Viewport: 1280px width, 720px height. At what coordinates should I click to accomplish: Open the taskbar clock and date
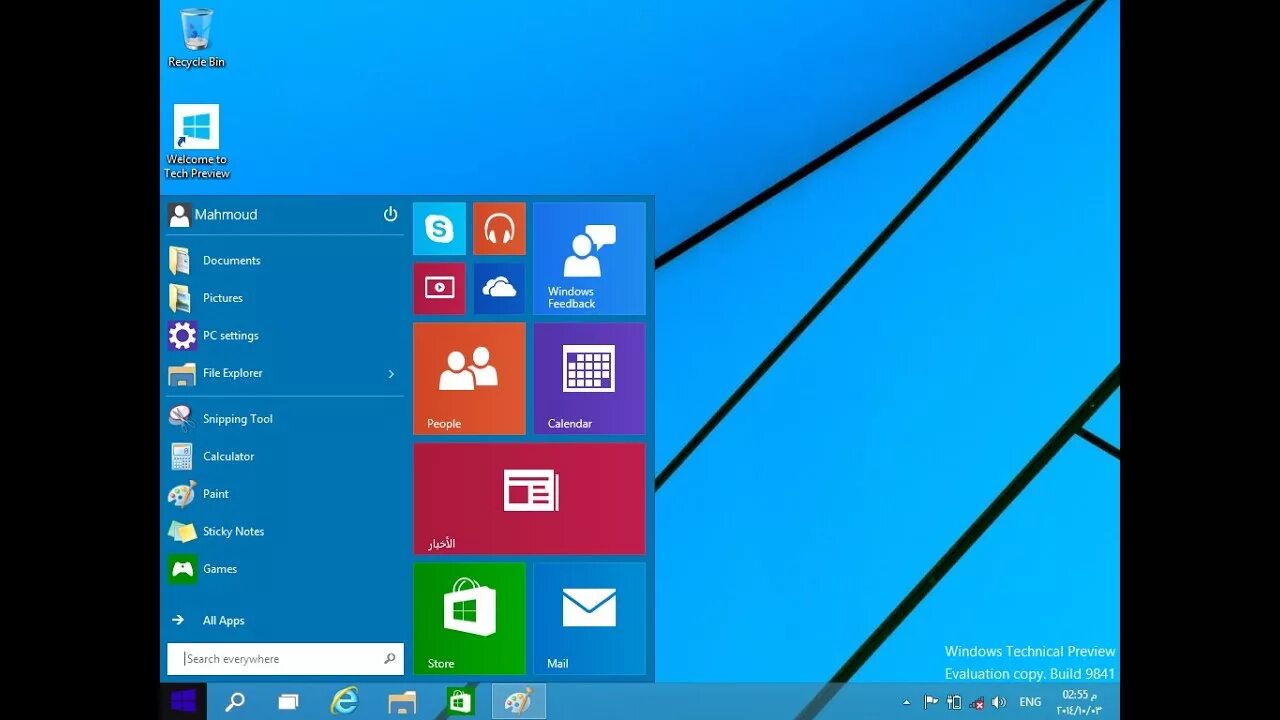pos(1079,702)
